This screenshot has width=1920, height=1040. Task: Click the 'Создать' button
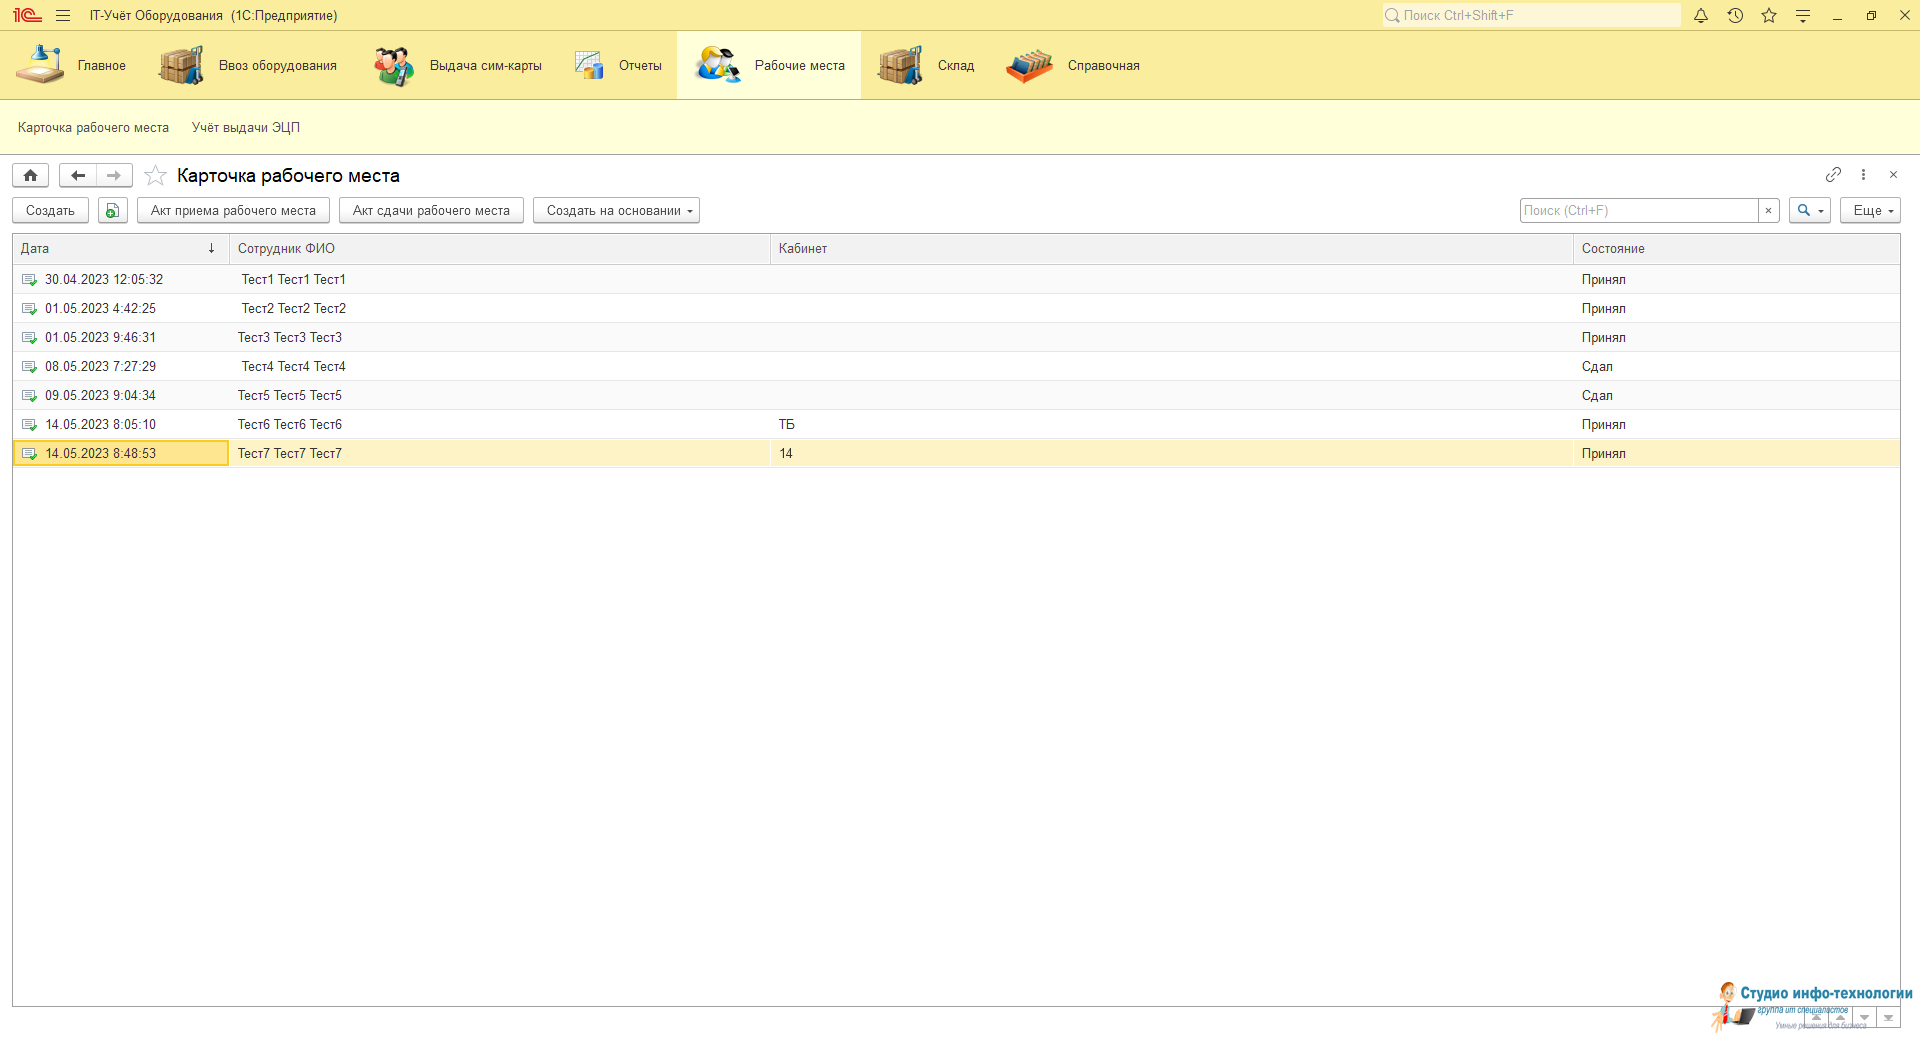click(x=50, y=211)
